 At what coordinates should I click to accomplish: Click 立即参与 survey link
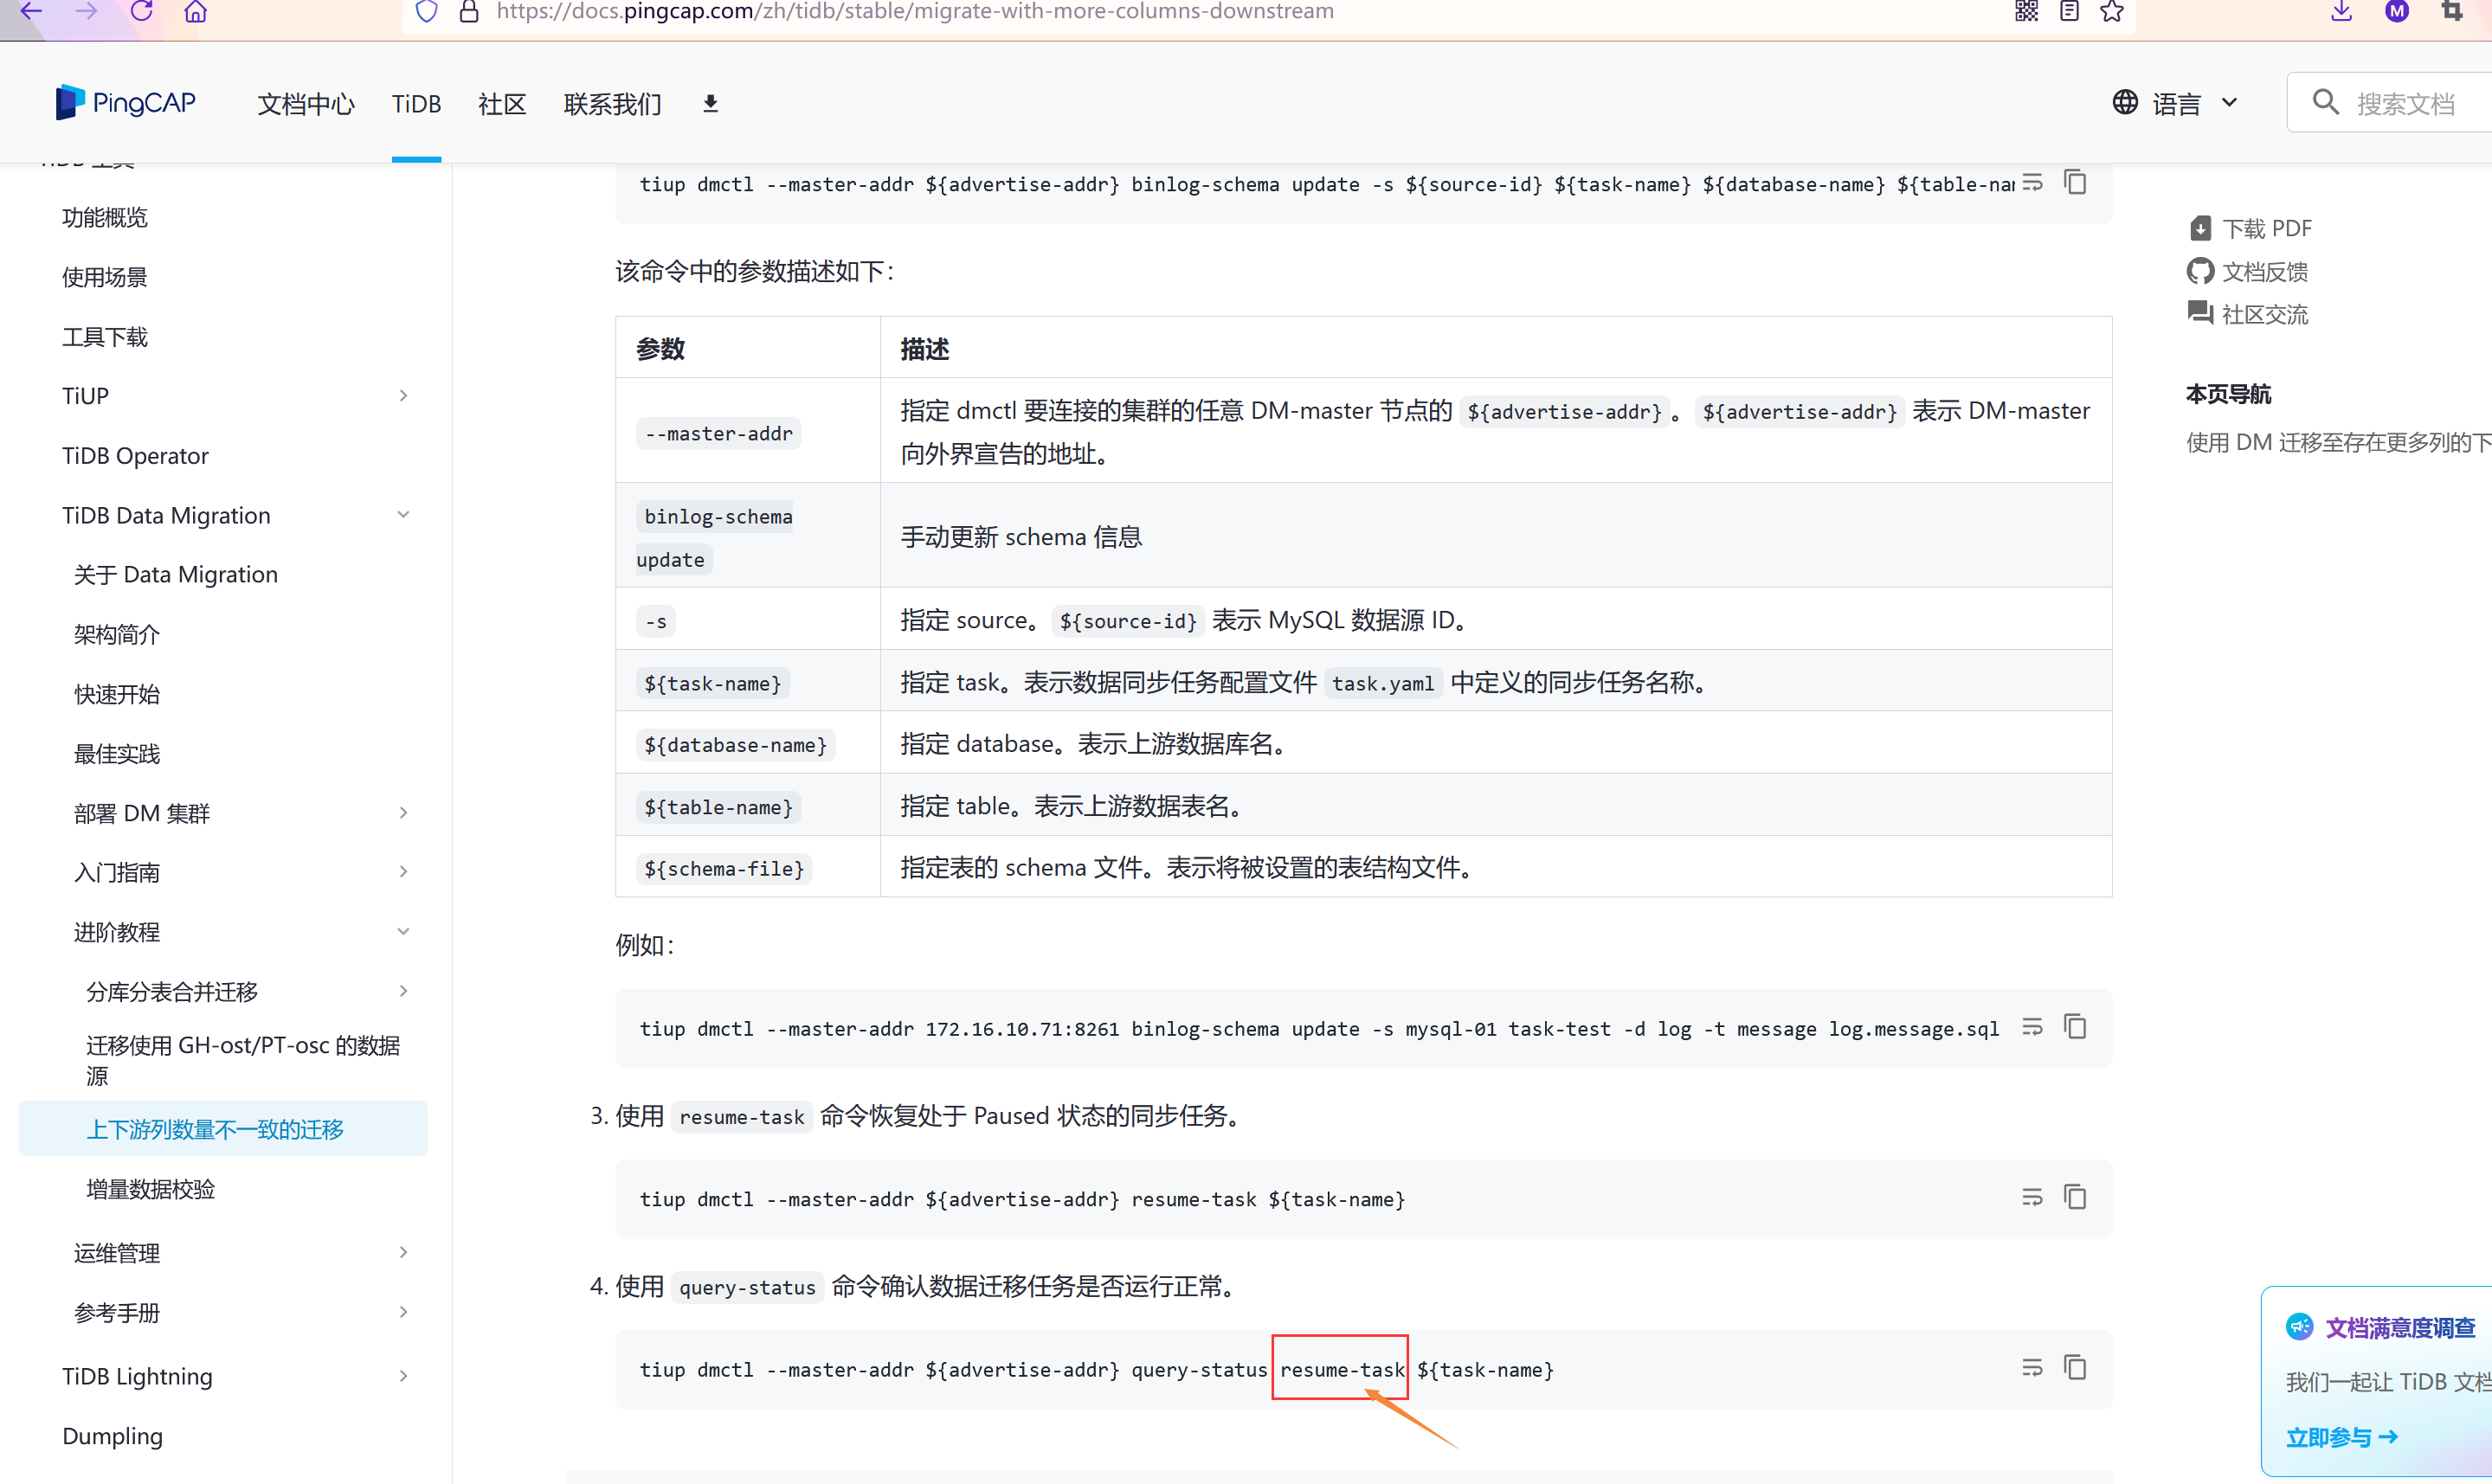(2341, 1437)
